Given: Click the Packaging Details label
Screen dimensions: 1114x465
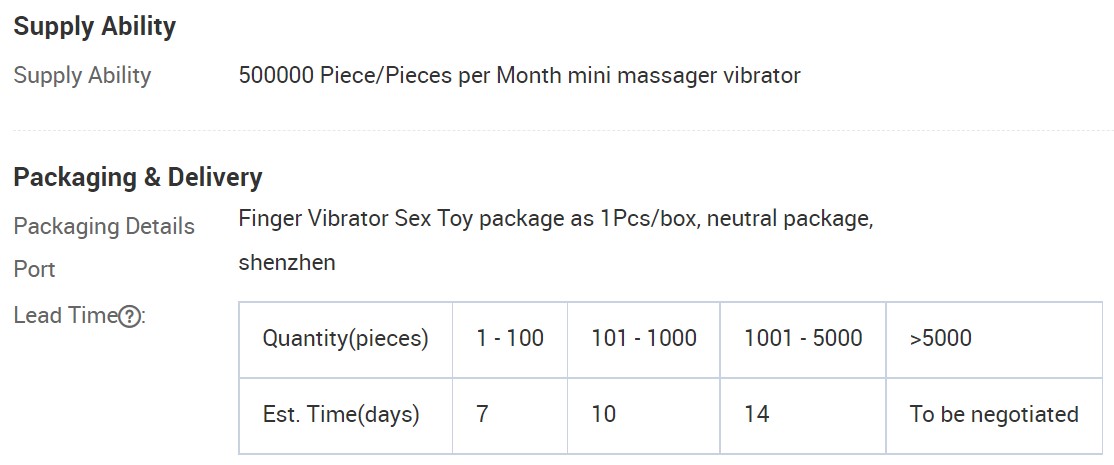Looking at the screenshot, I should point(104,226).
